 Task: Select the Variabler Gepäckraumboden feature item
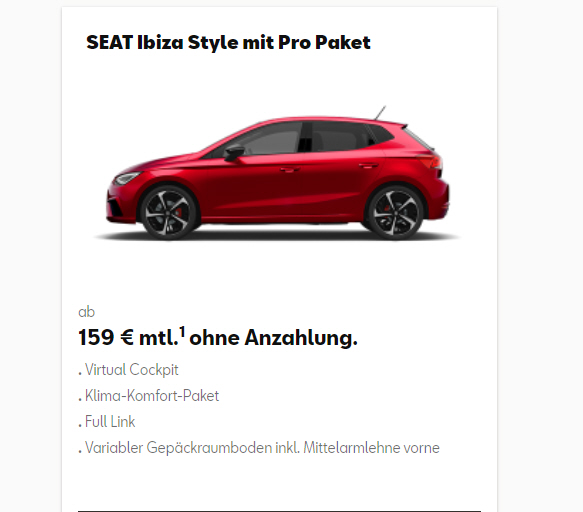(259, 448)
